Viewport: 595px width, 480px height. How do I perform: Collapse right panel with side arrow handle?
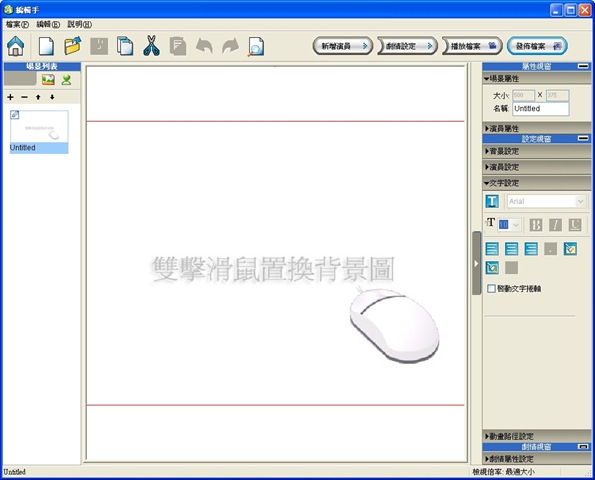[x=476, y=263]
